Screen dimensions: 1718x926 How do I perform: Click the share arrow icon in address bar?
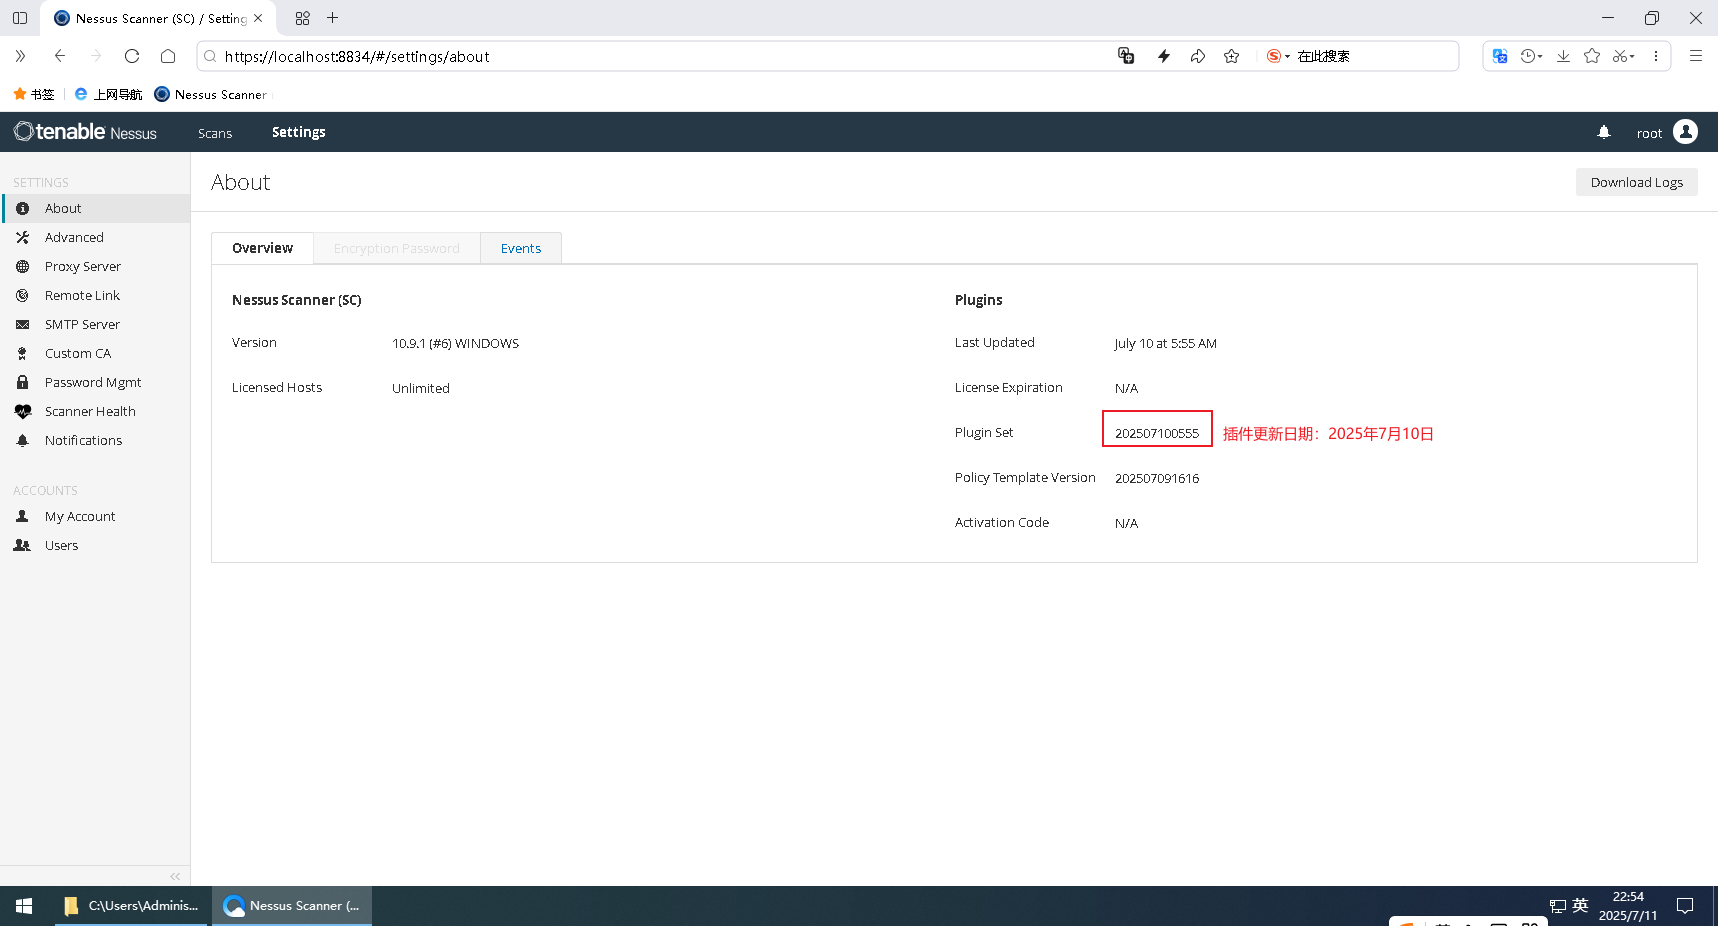pyautogui.click(x=1198, y=56)
